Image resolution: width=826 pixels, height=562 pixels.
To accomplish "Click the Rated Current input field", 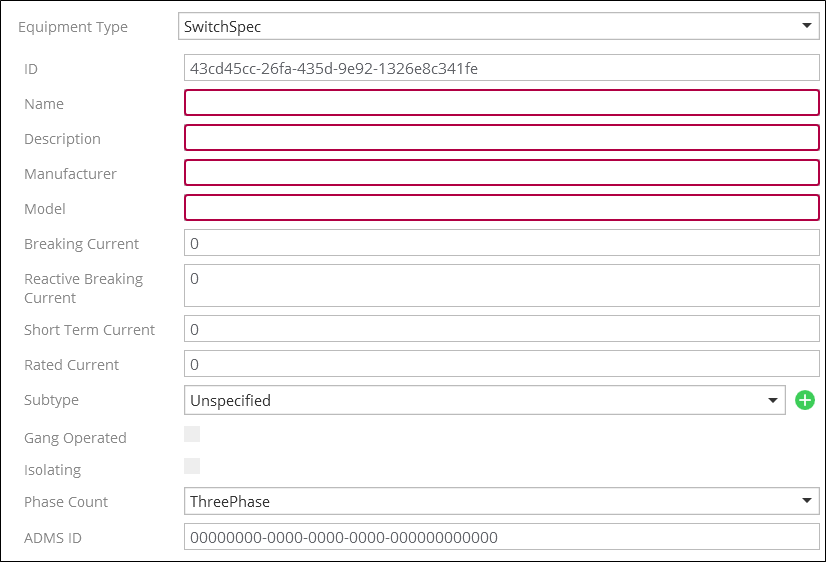I will (502, 364).
